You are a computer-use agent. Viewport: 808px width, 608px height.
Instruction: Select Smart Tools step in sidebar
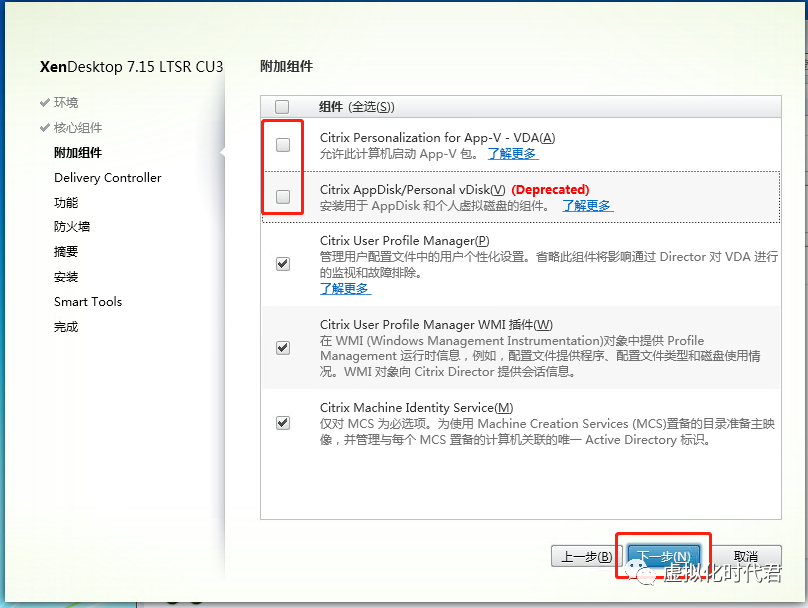(88, 301)
